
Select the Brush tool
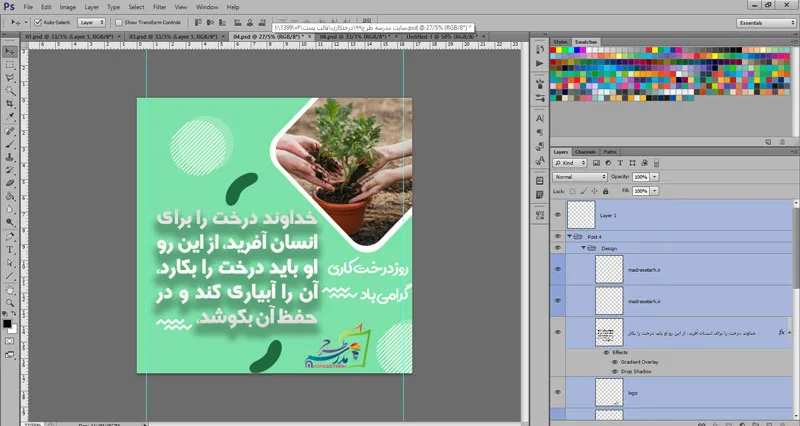tap(9, 144)
